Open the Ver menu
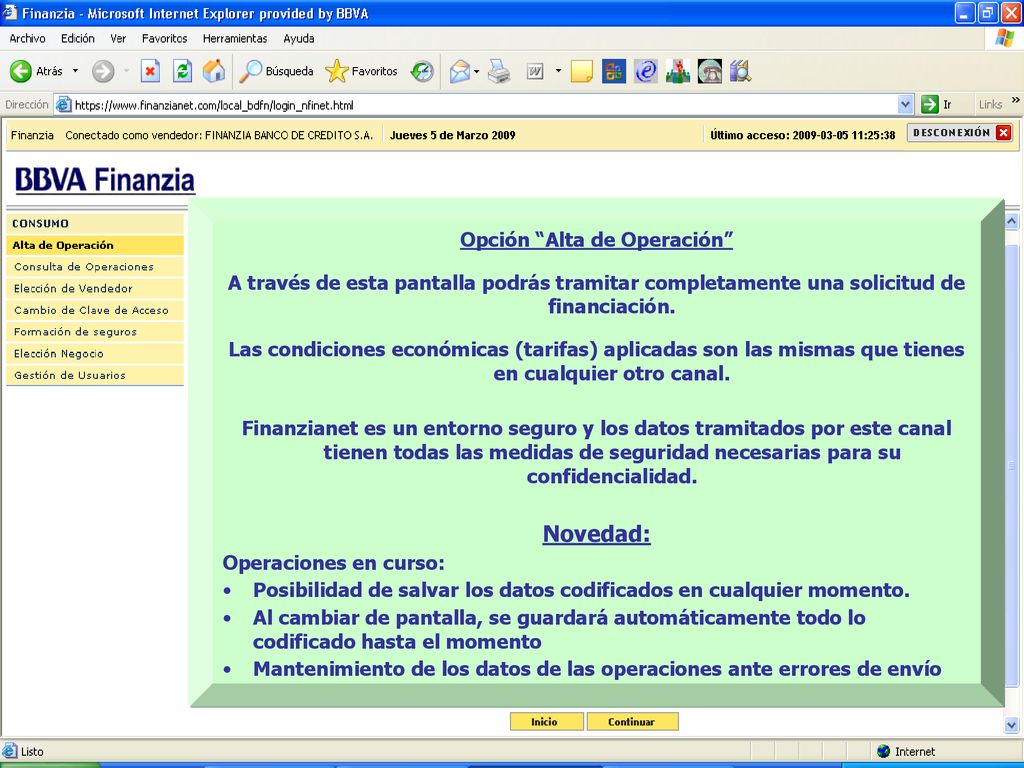Image resolution: width=1024 pixels, height=768 pixels. (118, 39)
